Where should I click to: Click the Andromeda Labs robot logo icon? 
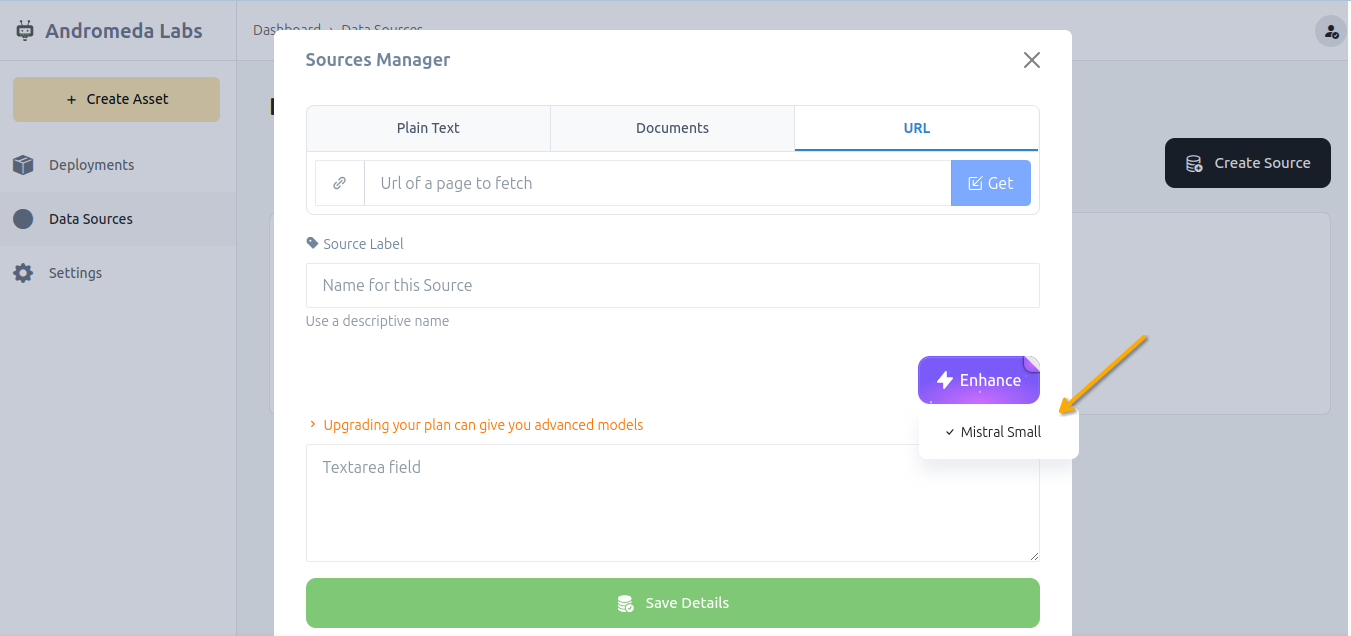click(x=25, y=31)
